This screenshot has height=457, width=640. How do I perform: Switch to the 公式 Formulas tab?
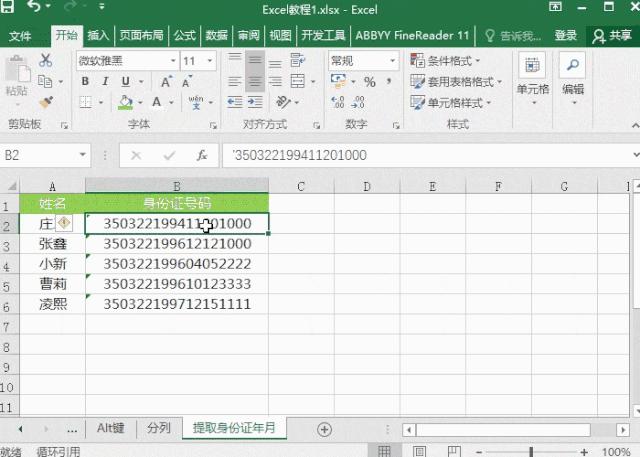184,35
